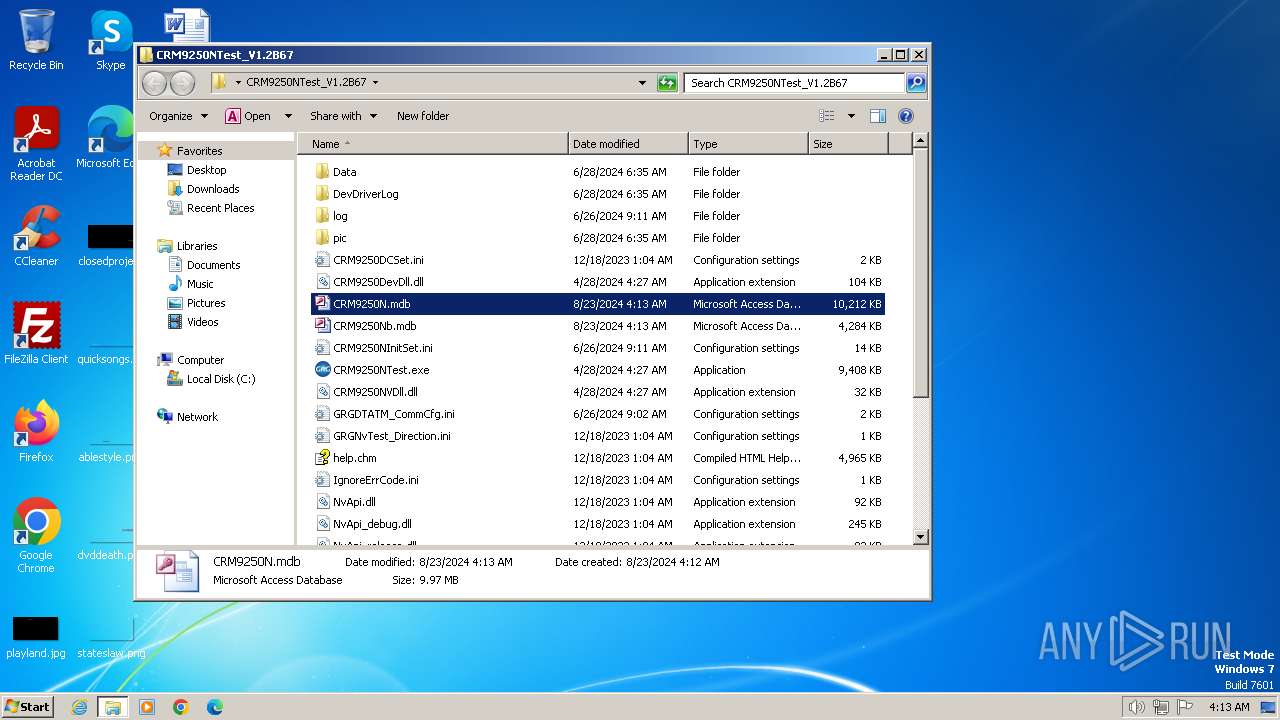The width and height of the screenshot is (1280, 720).
Task: Open the Share with dropdown menu
Action: 343,116
